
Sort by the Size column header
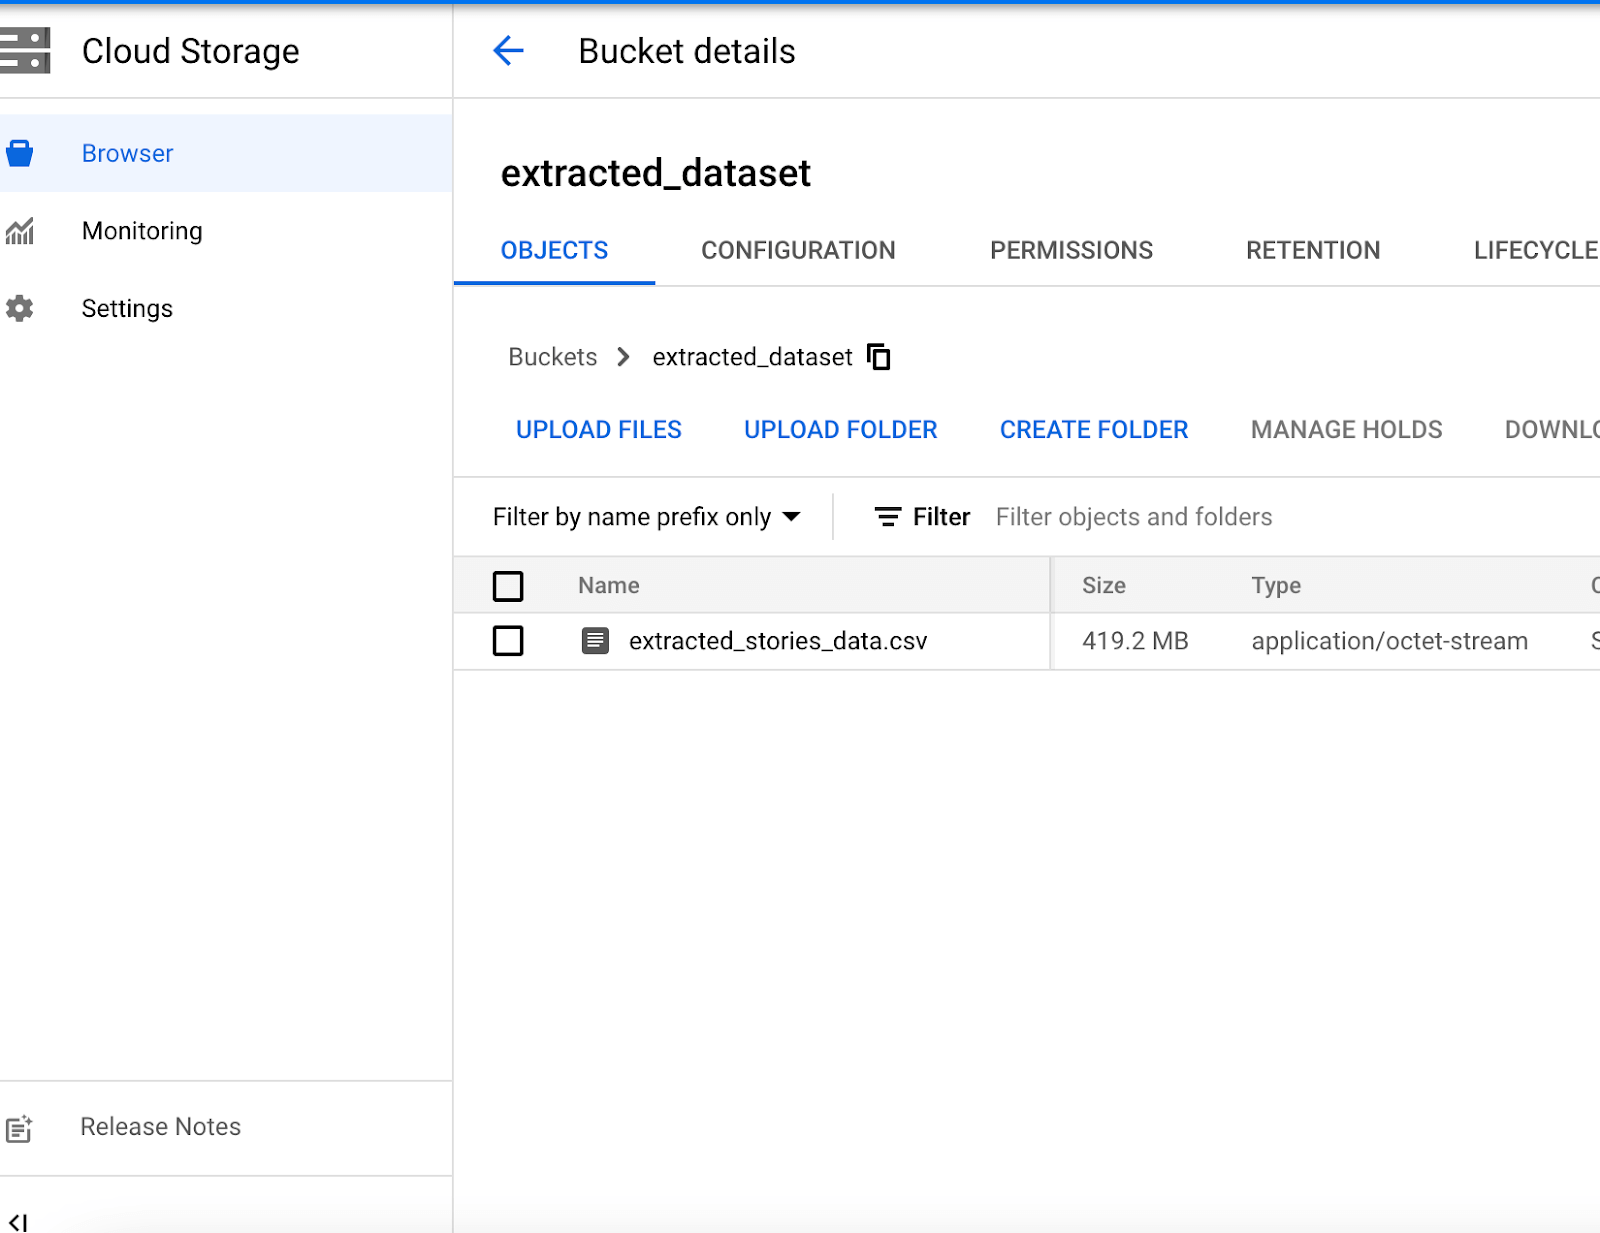coord(1103,586)
